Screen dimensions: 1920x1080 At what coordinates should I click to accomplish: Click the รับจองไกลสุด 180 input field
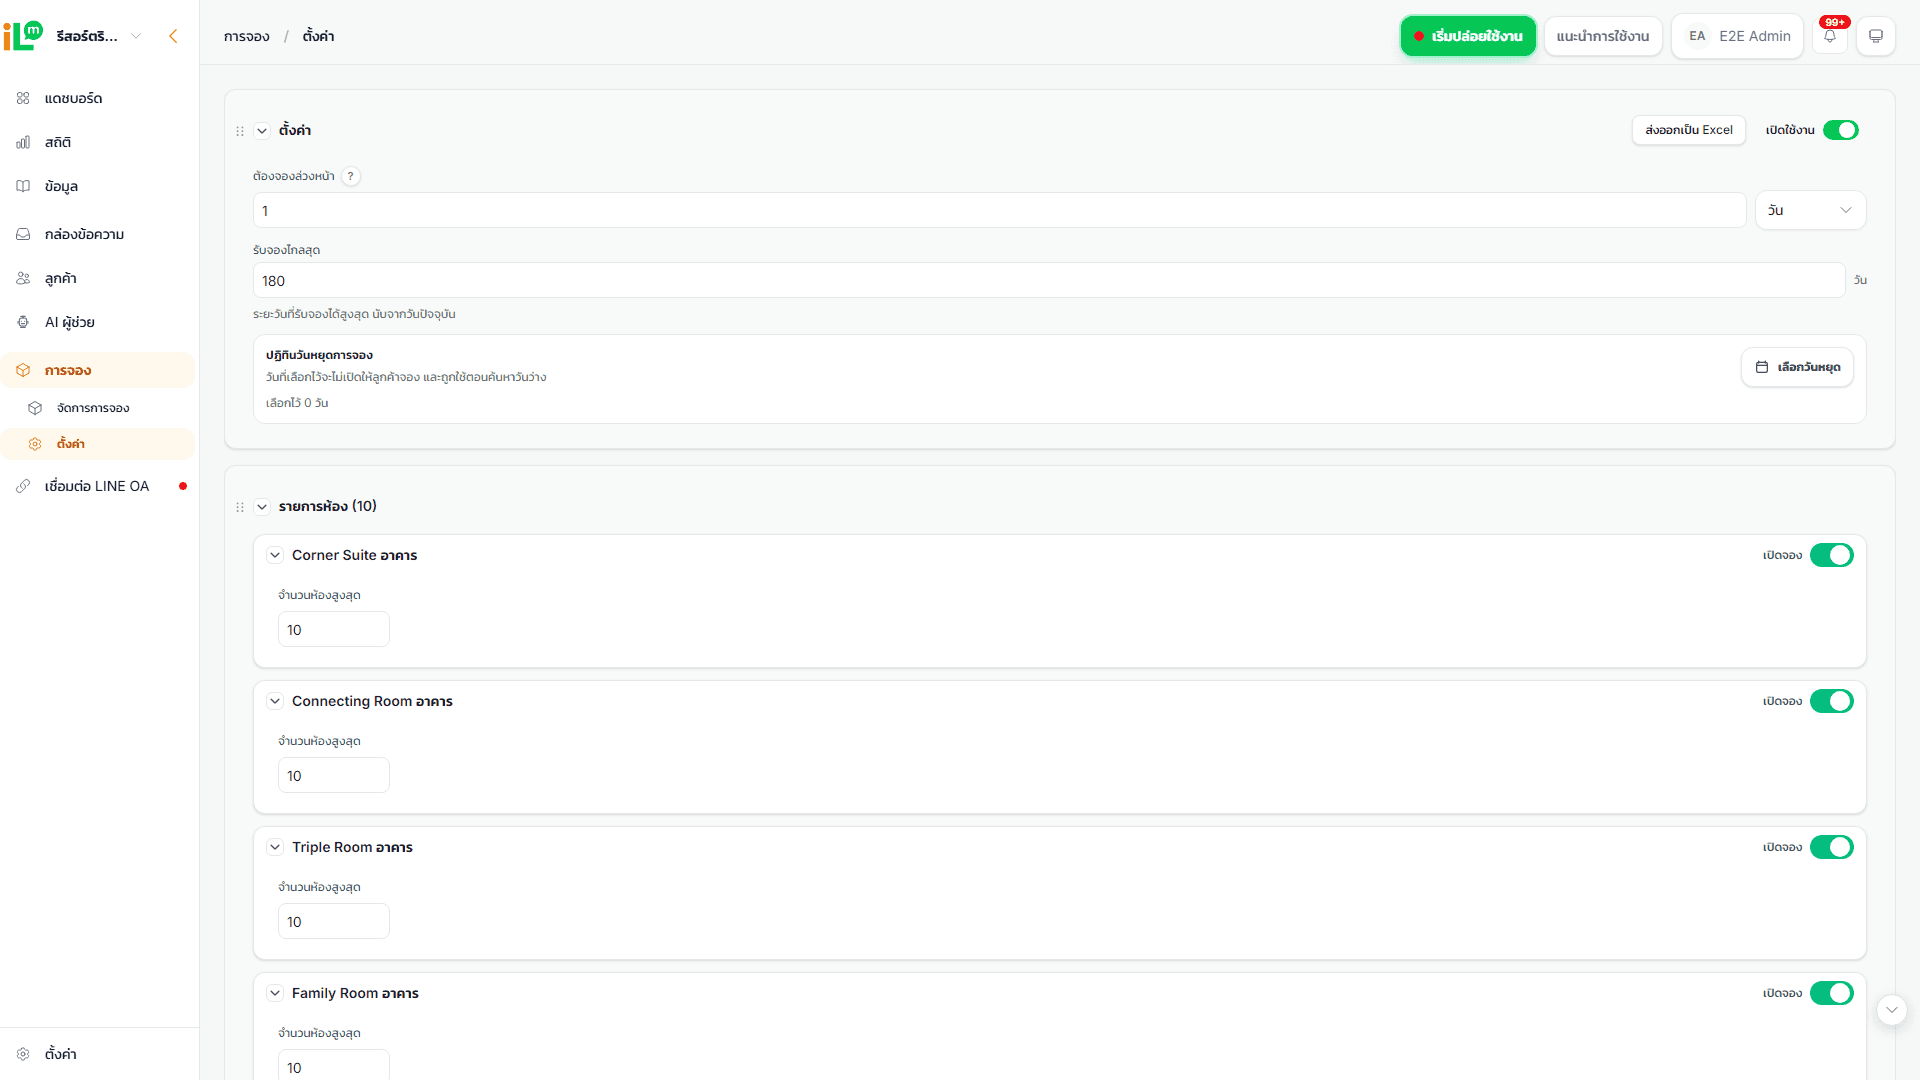1049,280
